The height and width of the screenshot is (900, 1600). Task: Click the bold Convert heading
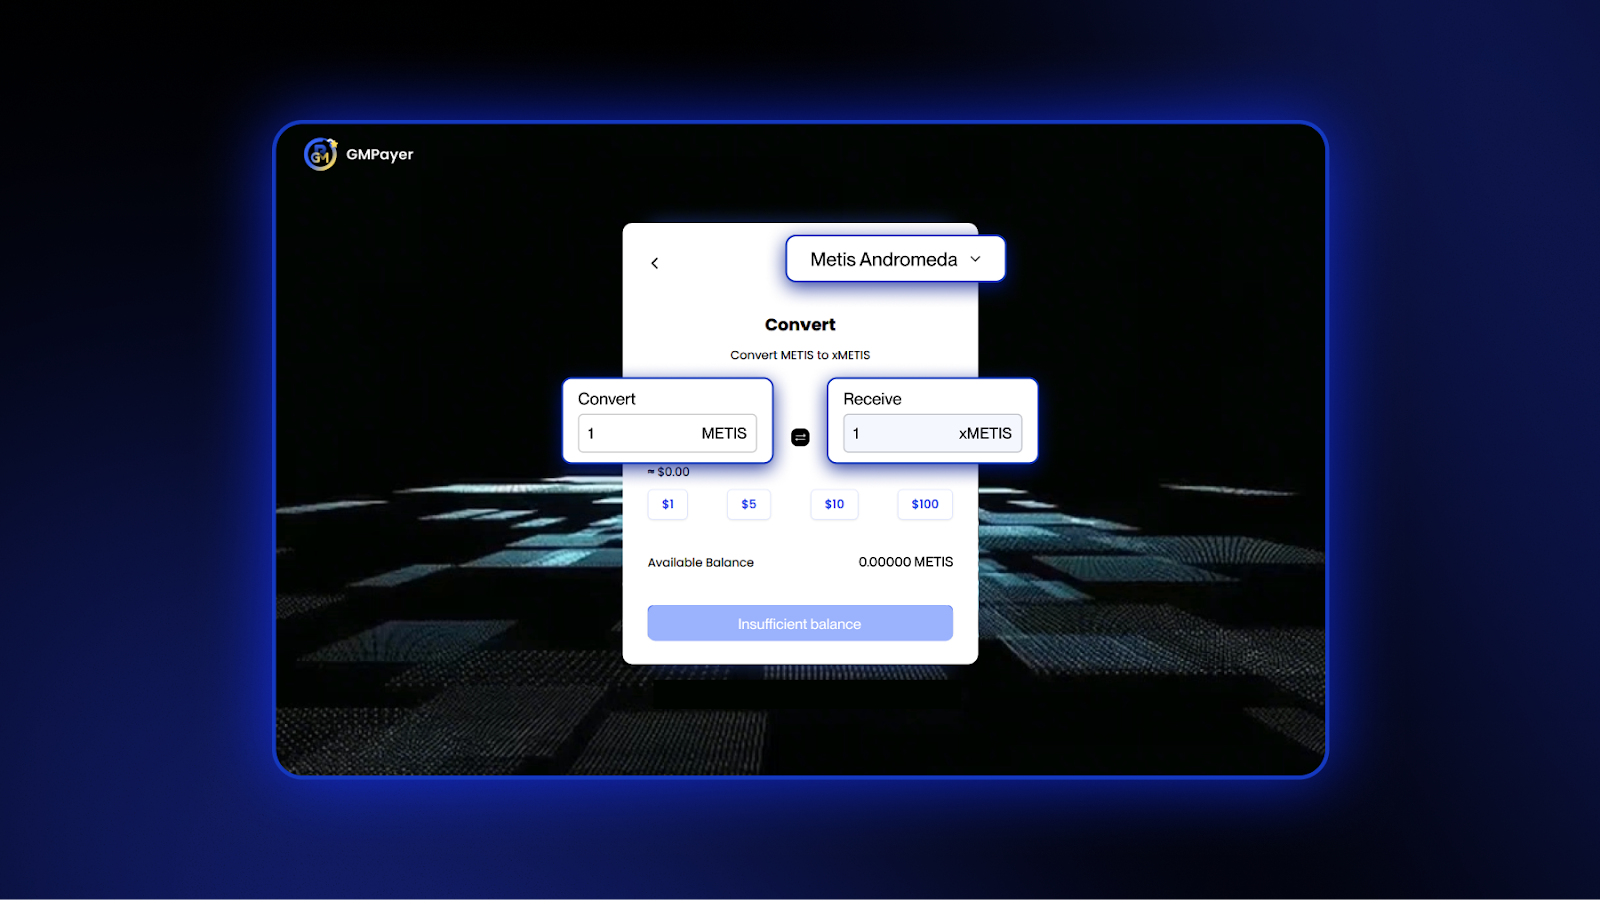point(800,324)
